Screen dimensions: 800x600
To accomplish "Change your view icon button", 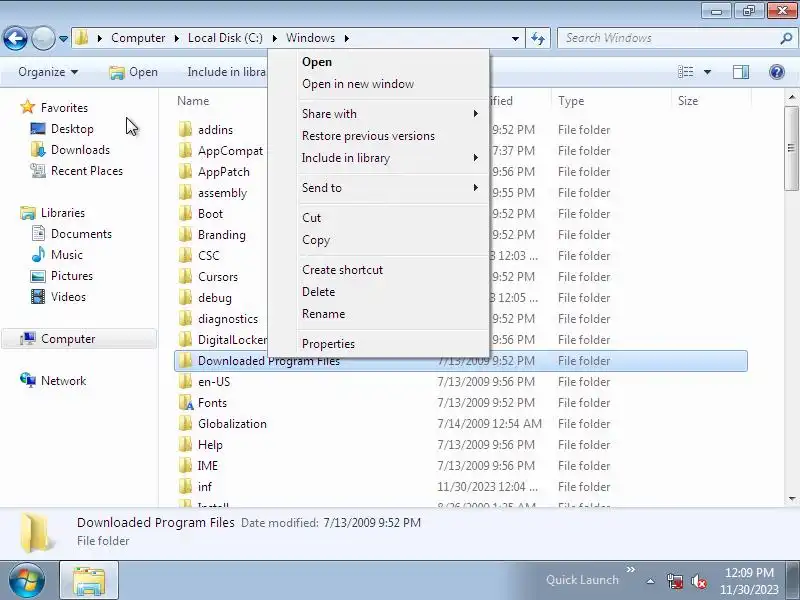I will tap(685, 72).
